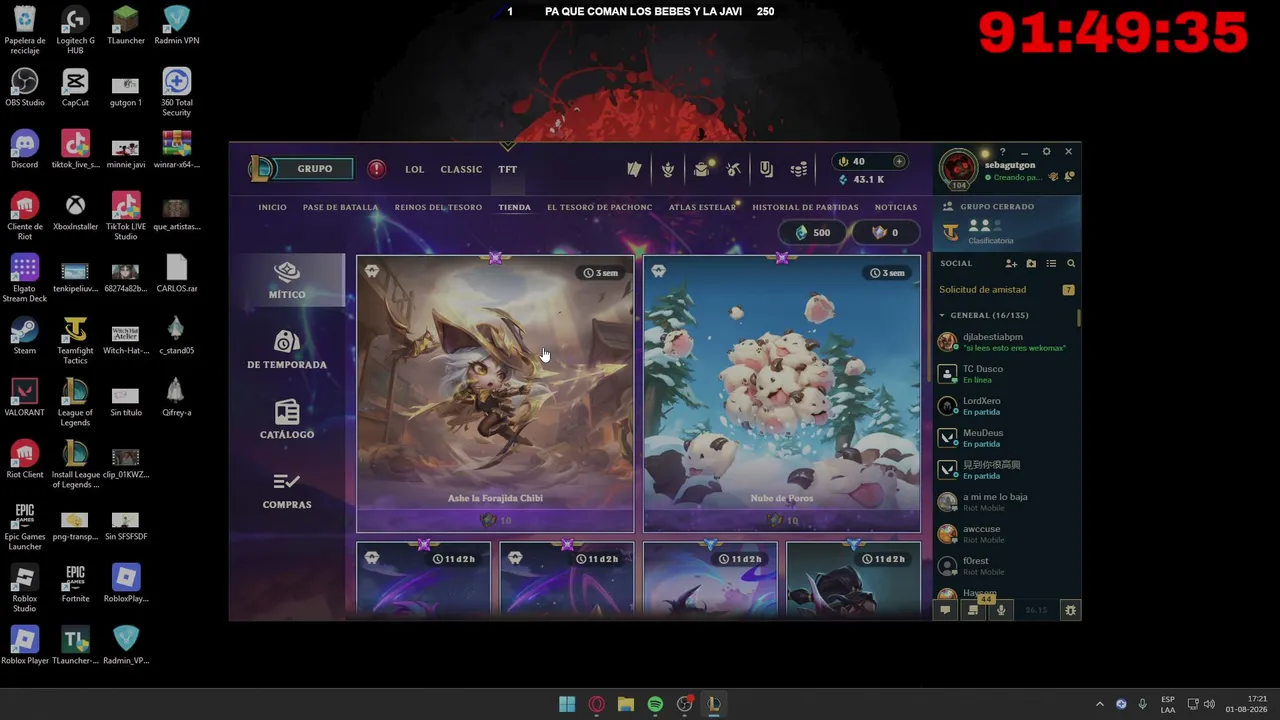Open the client settings gear
Image resolution: width=1280 pixels, height=720 pixels.
click(x=1046, y=152)
